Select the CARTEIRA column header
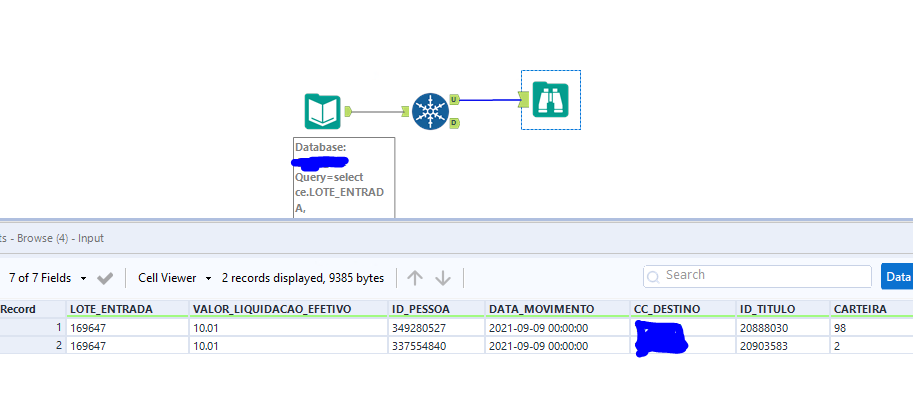 [x=871, y=309]
